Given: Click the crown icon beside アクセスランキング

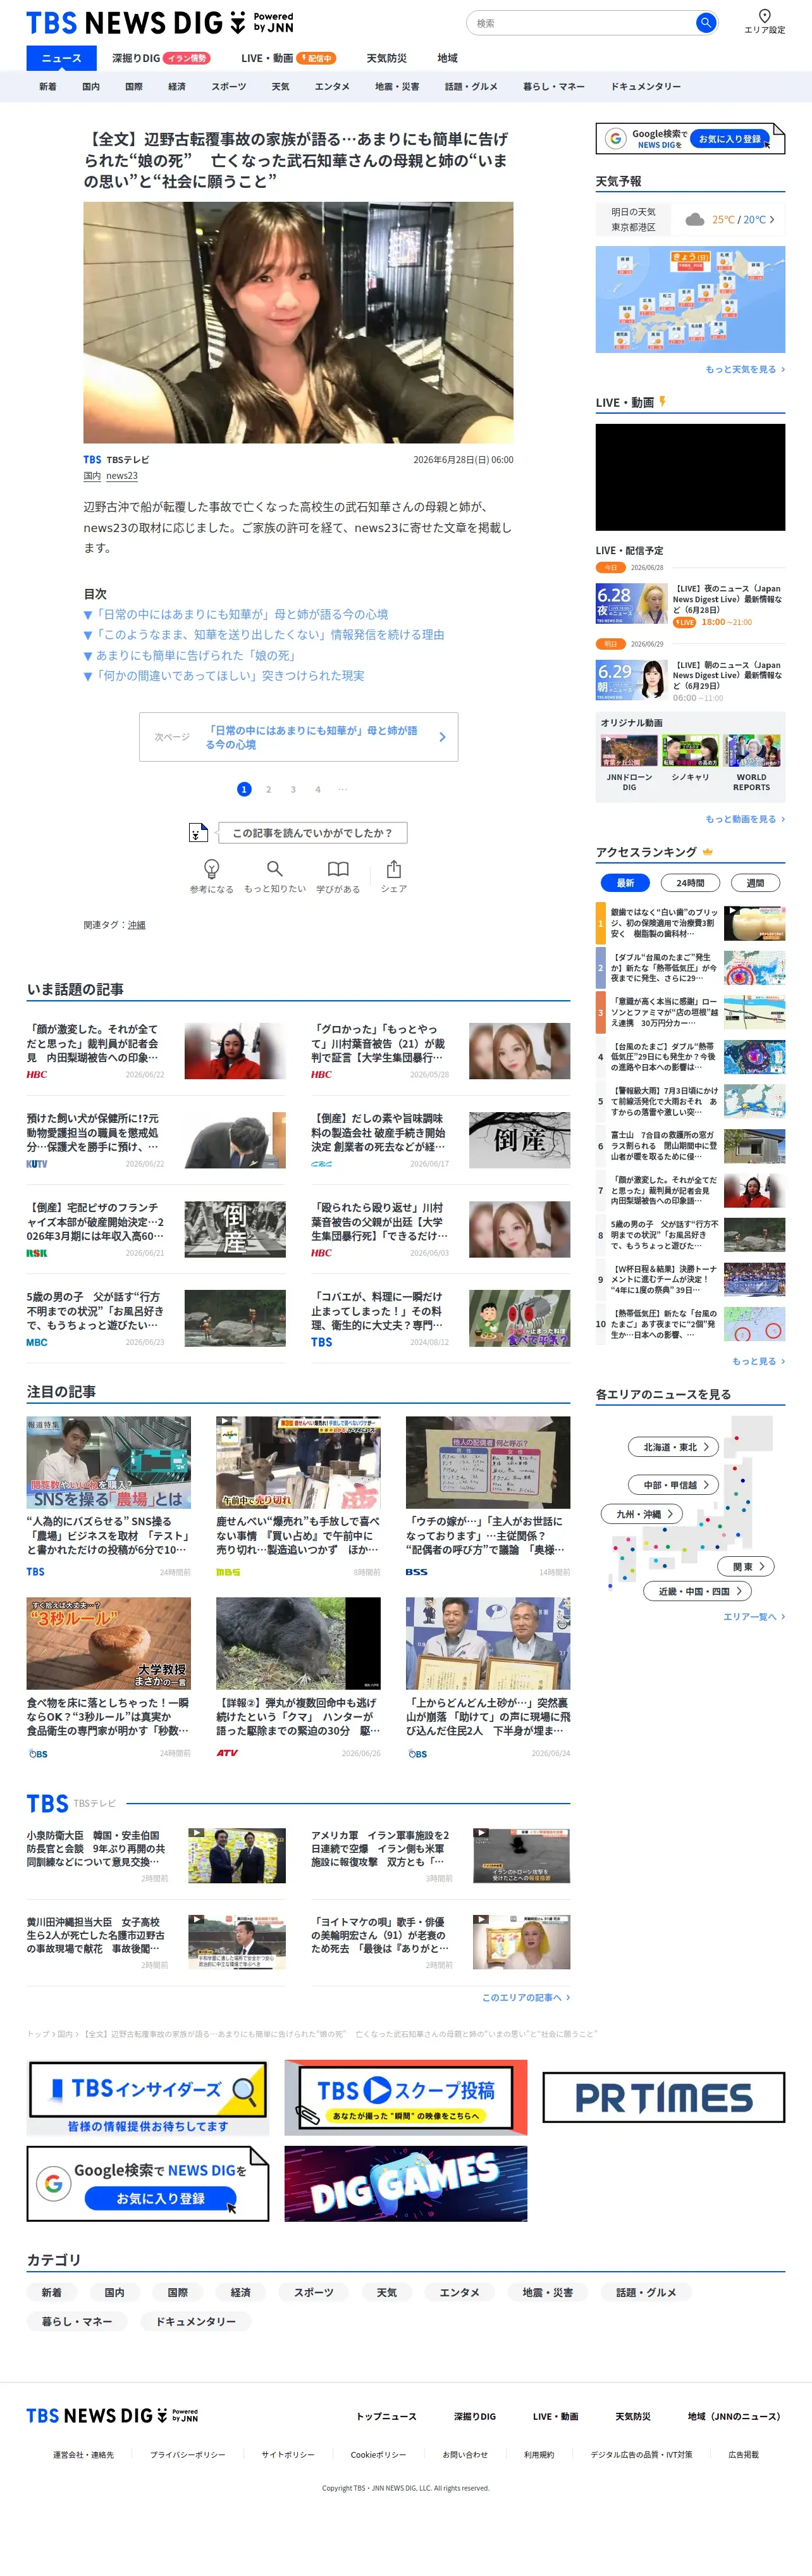Looking at the screenshot, I should click(708, 852).
